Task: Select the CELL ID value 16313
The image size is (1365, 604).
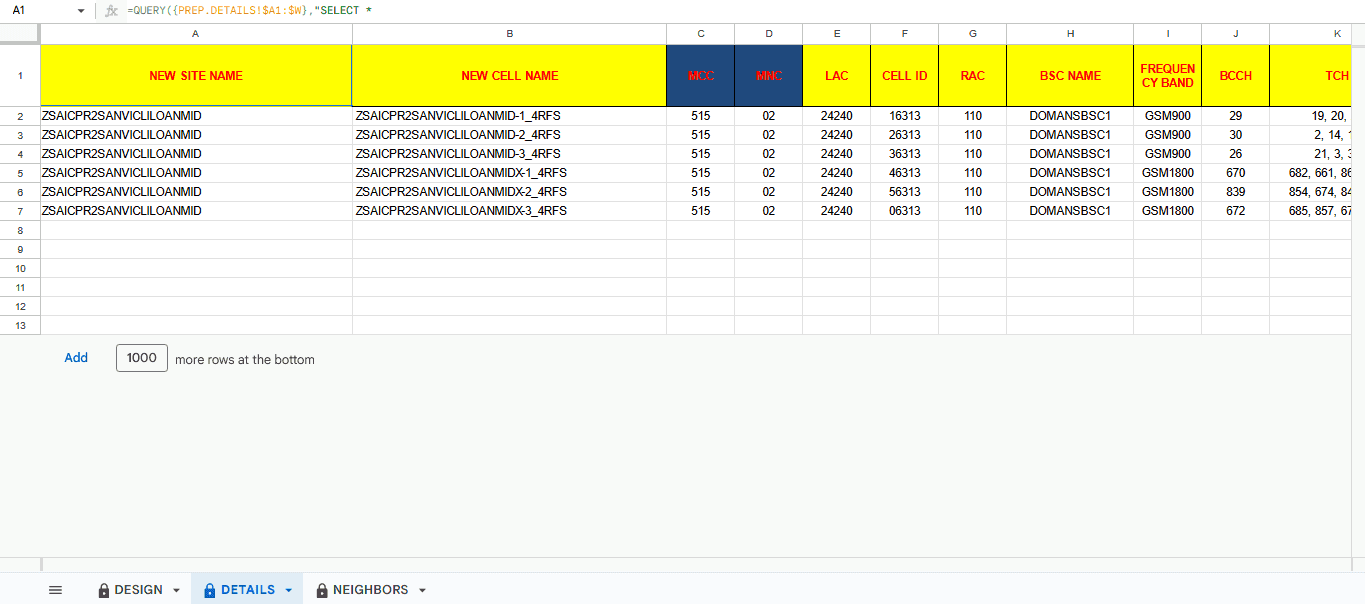Action: pyautogui.click(x=904, y=116)
